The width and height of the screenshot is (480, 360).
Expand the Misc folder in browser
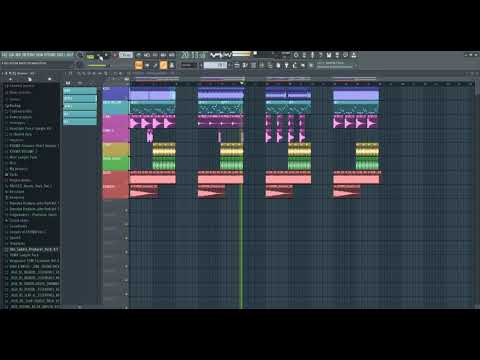point(13,163)
